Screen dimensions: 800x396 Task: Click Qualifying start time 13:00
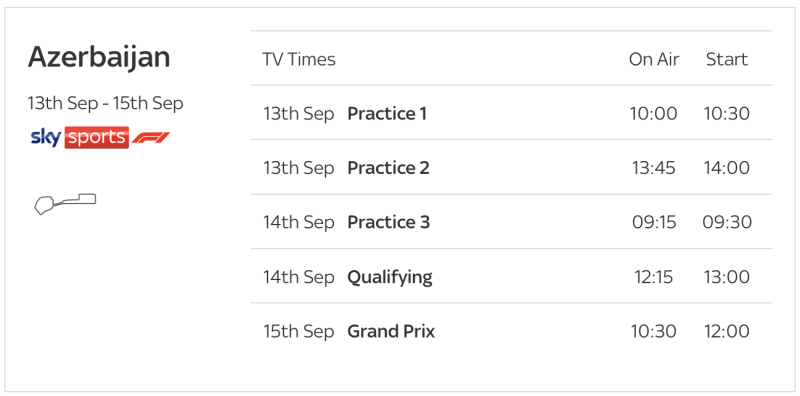727,277
